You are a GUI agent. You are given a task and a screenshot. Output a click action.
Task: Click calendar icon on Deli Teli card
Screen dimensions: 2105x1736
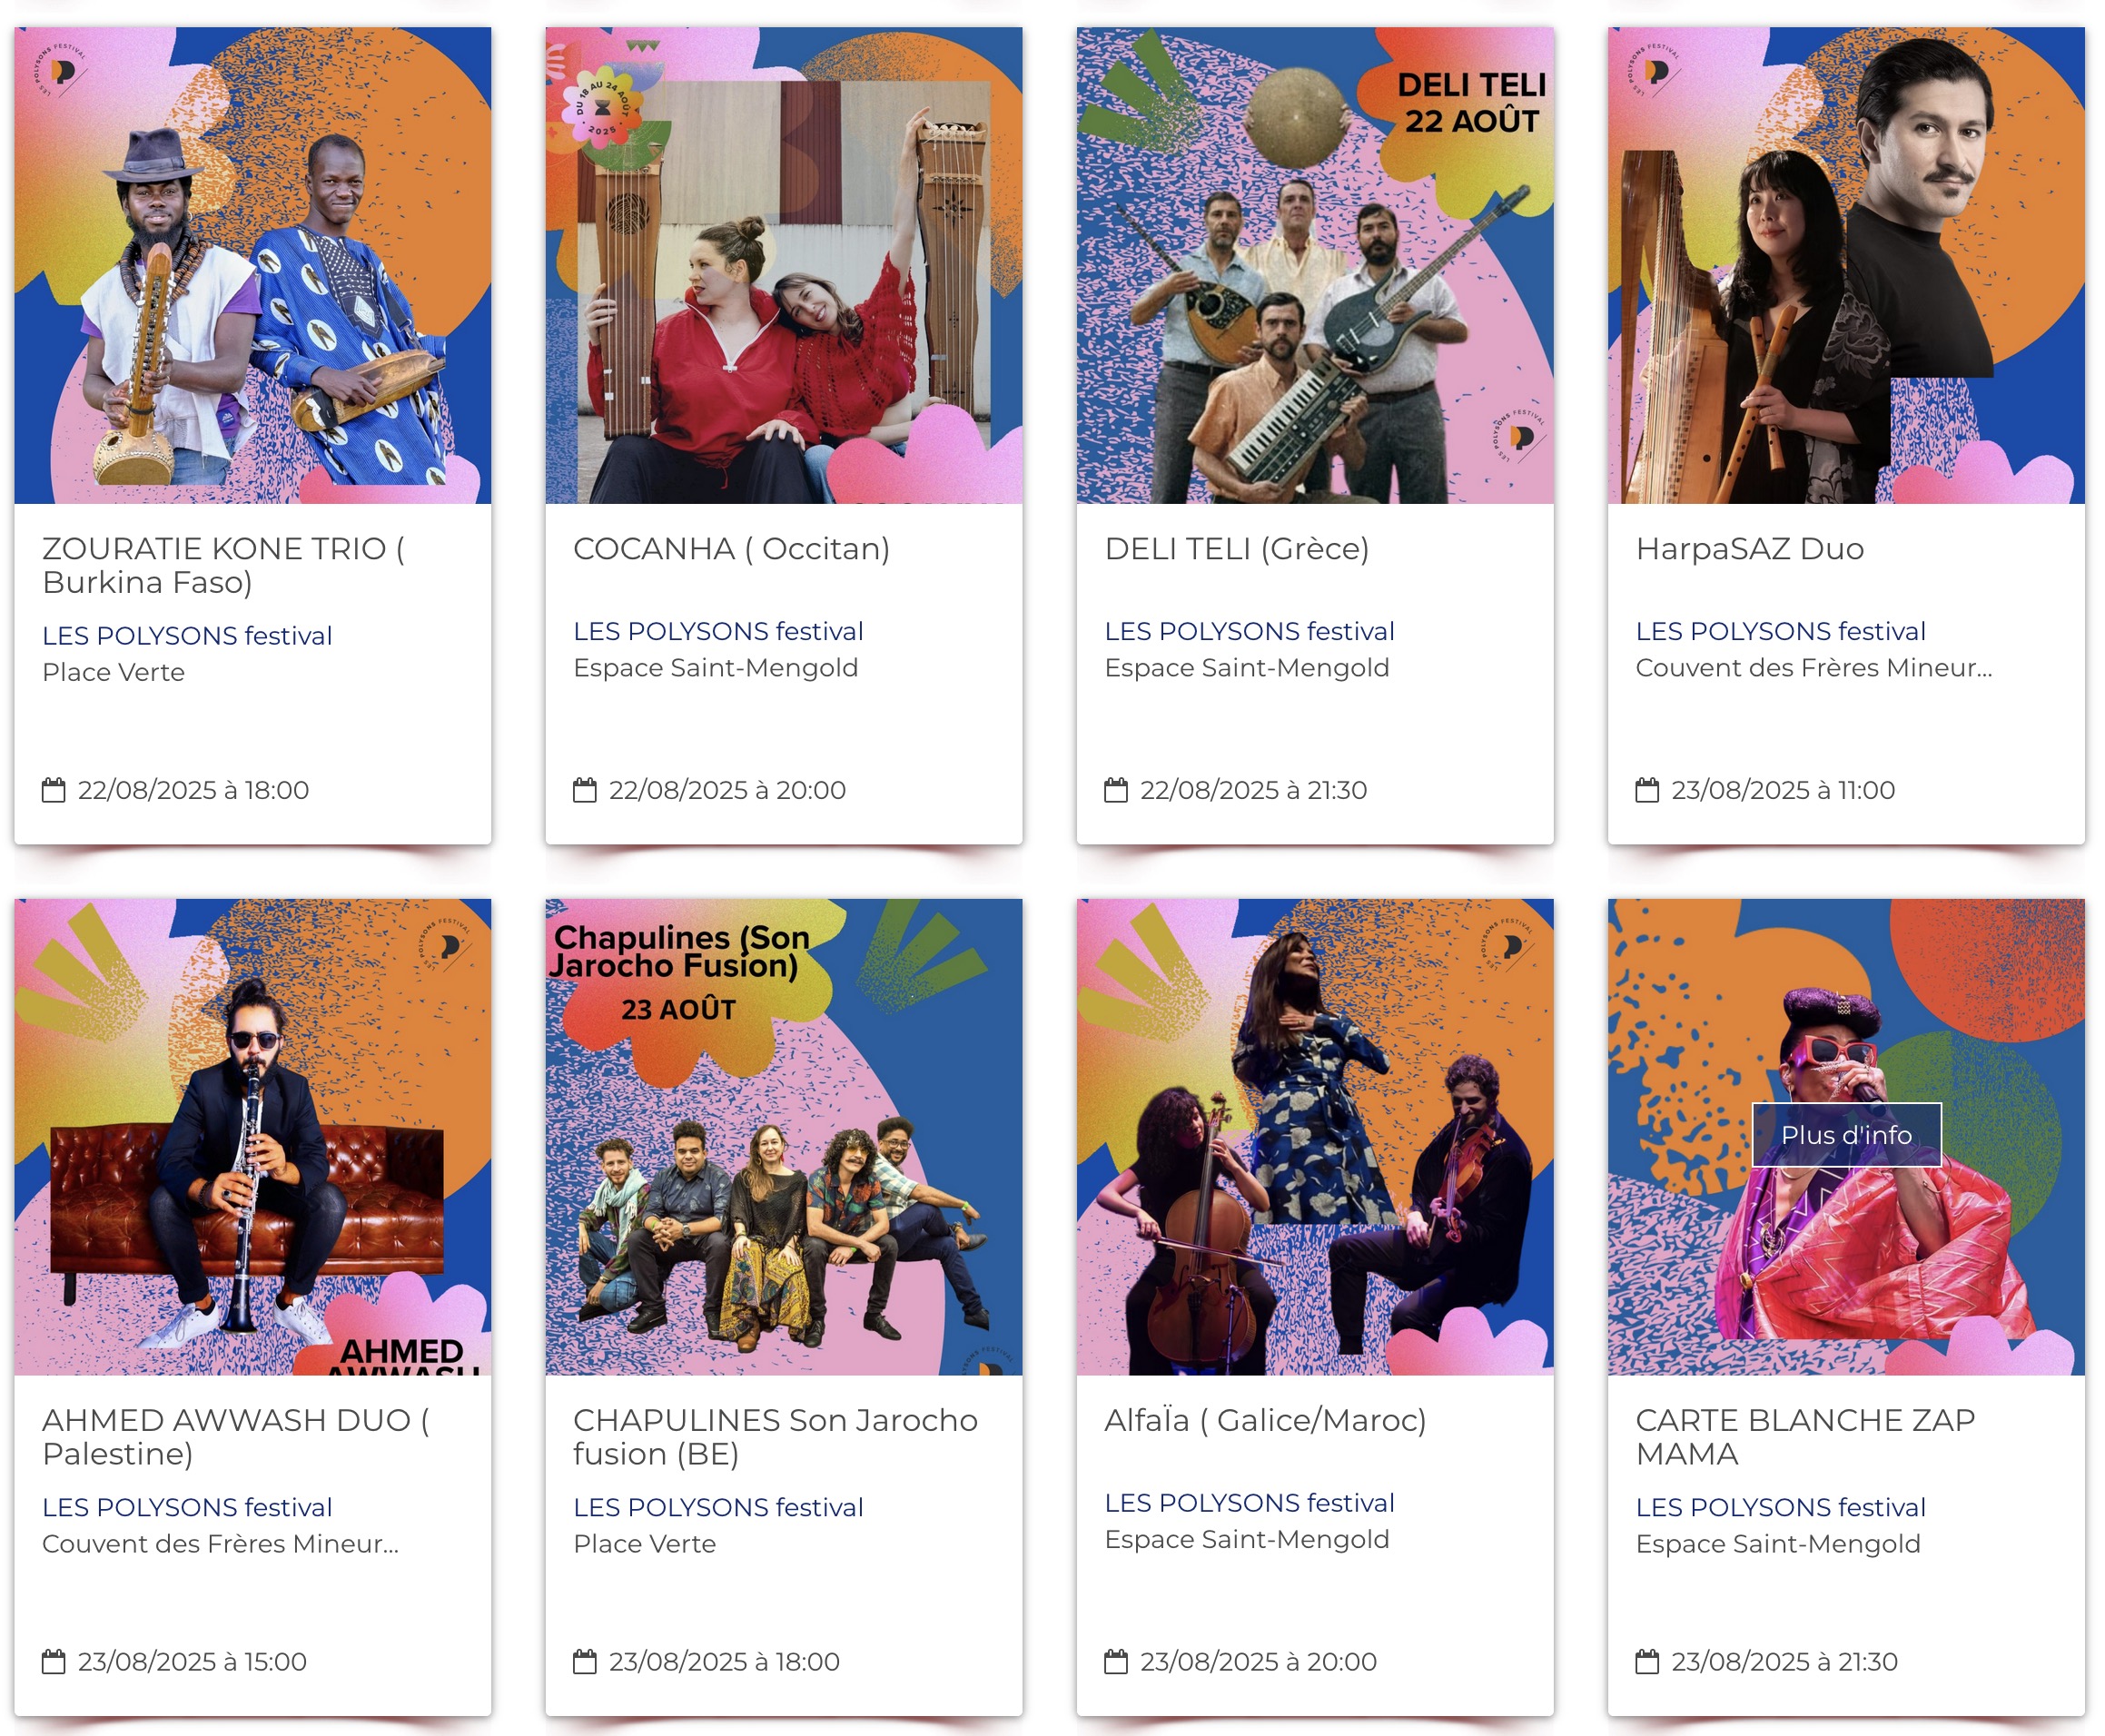tap(1115, 790)
